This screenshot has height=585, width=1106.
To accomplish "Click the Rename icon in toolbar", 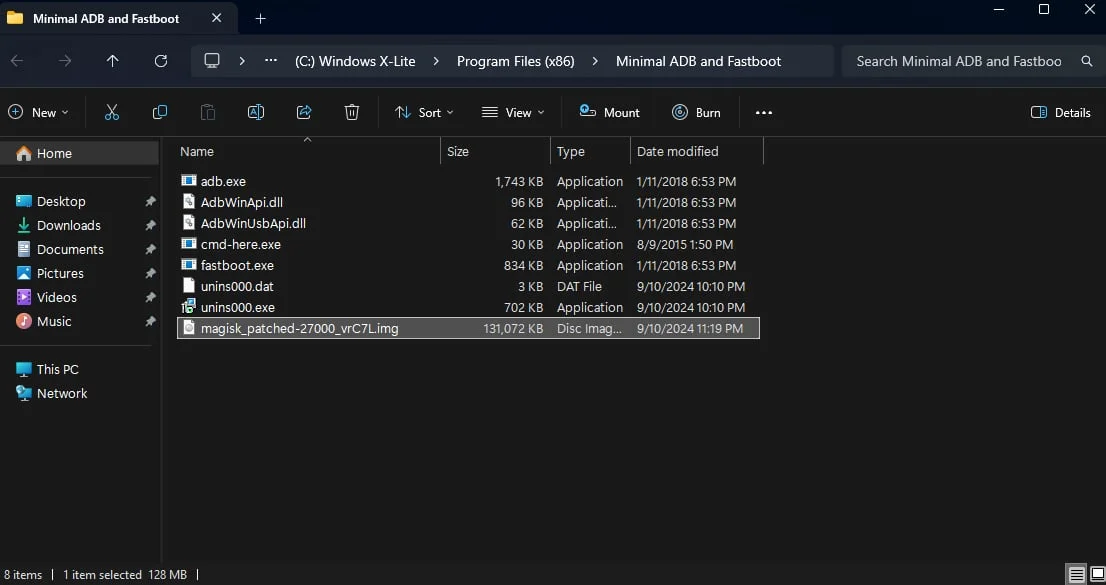I will (x=256, y=112).
